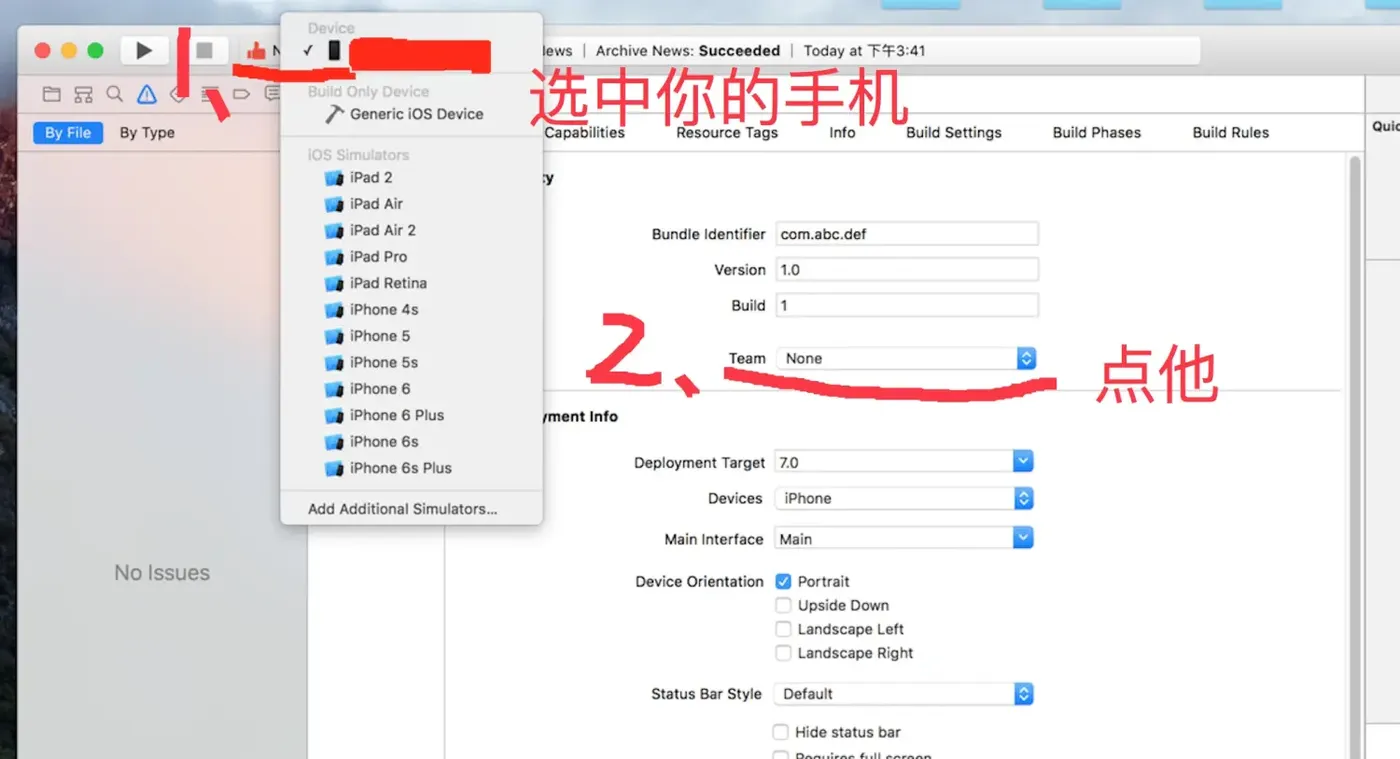Viewport: 1400px width, 759px height.
Task: Open the scheme selector with the thumbs-up app icon
Action: tap(257, 50)
